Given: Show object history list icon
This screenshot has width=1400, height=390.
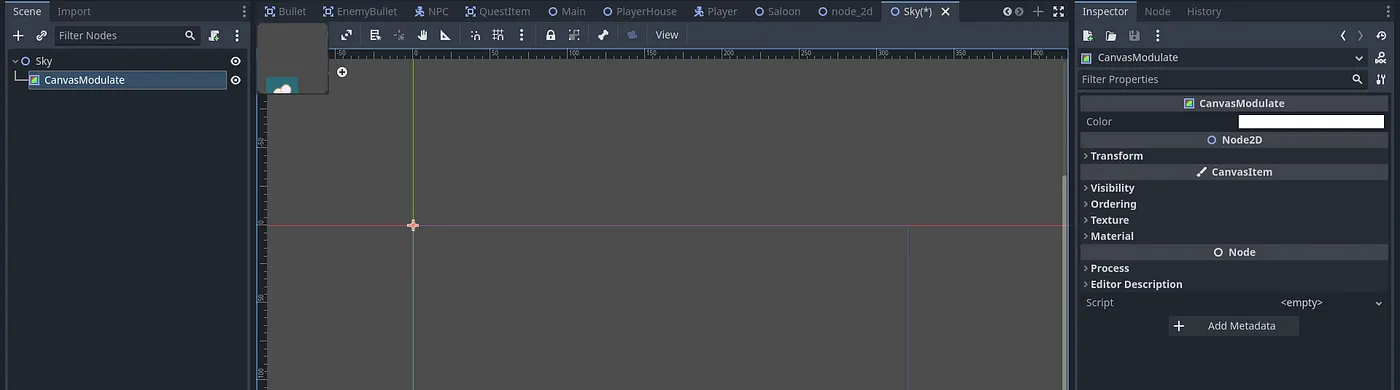Looking at the screenshot, I should tap(1380, 35).
